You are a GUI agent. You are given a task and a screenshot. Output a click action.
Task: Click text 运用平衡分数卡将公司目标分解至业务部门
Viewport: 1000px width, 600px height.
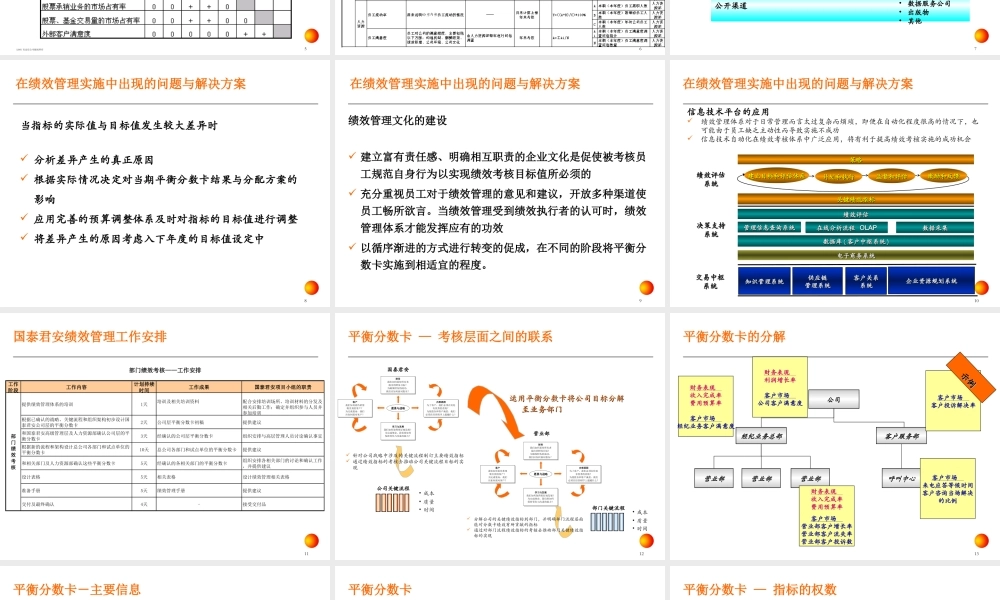(566, 404)
